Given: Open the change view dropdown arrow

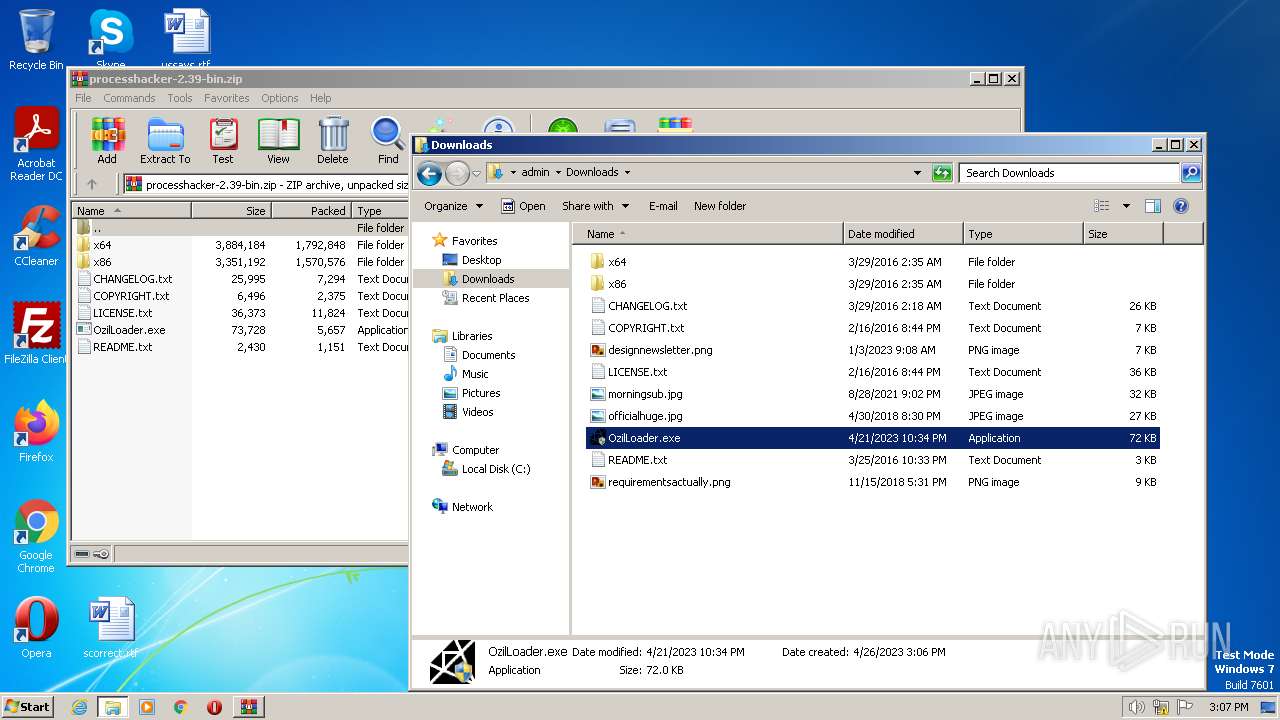Looking at the screenshot, I should click(x=1125, y=206).
